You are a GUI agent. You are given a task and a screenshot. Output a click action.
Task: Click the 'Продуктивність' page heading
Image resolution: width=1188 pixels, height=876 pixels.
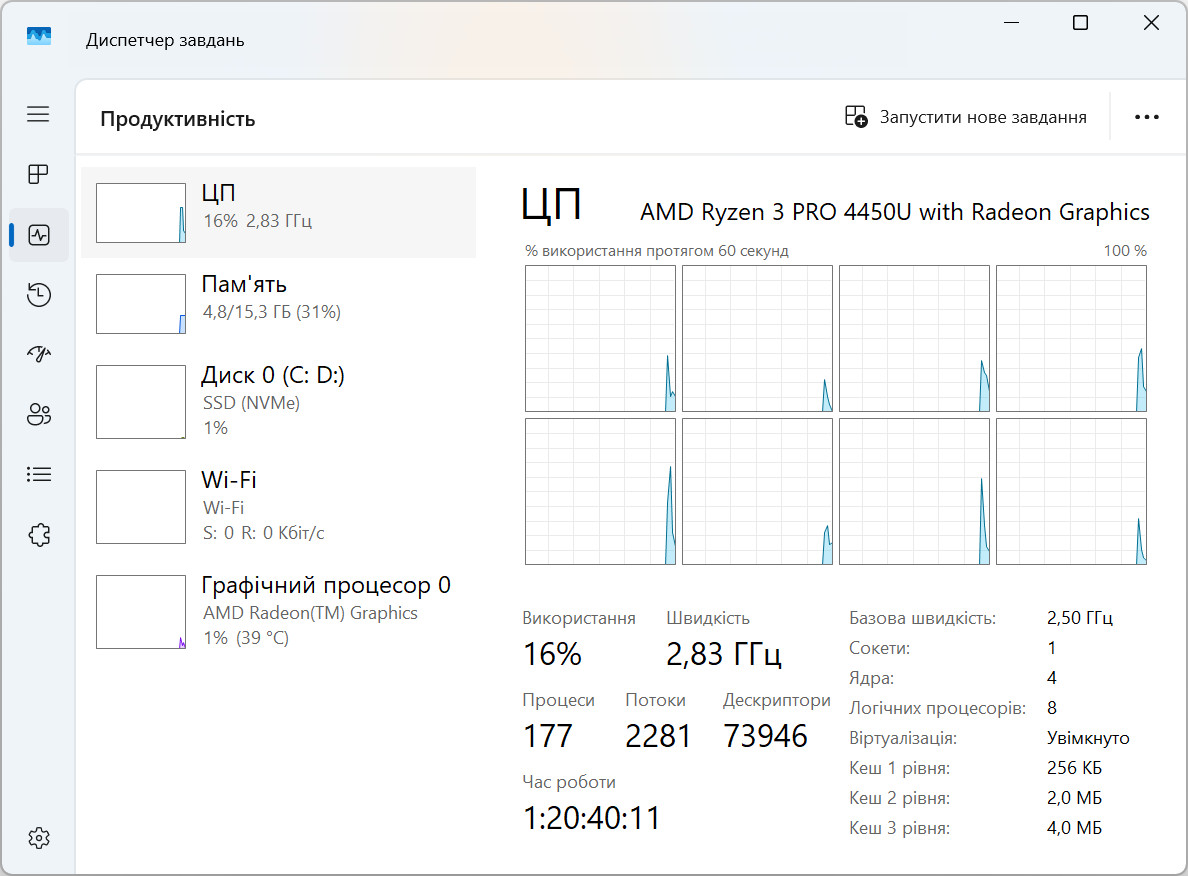click(x=178, y=119)
